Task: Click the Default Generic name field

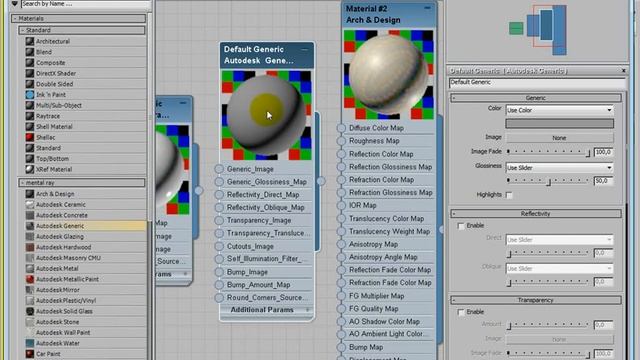Action: 537,83
